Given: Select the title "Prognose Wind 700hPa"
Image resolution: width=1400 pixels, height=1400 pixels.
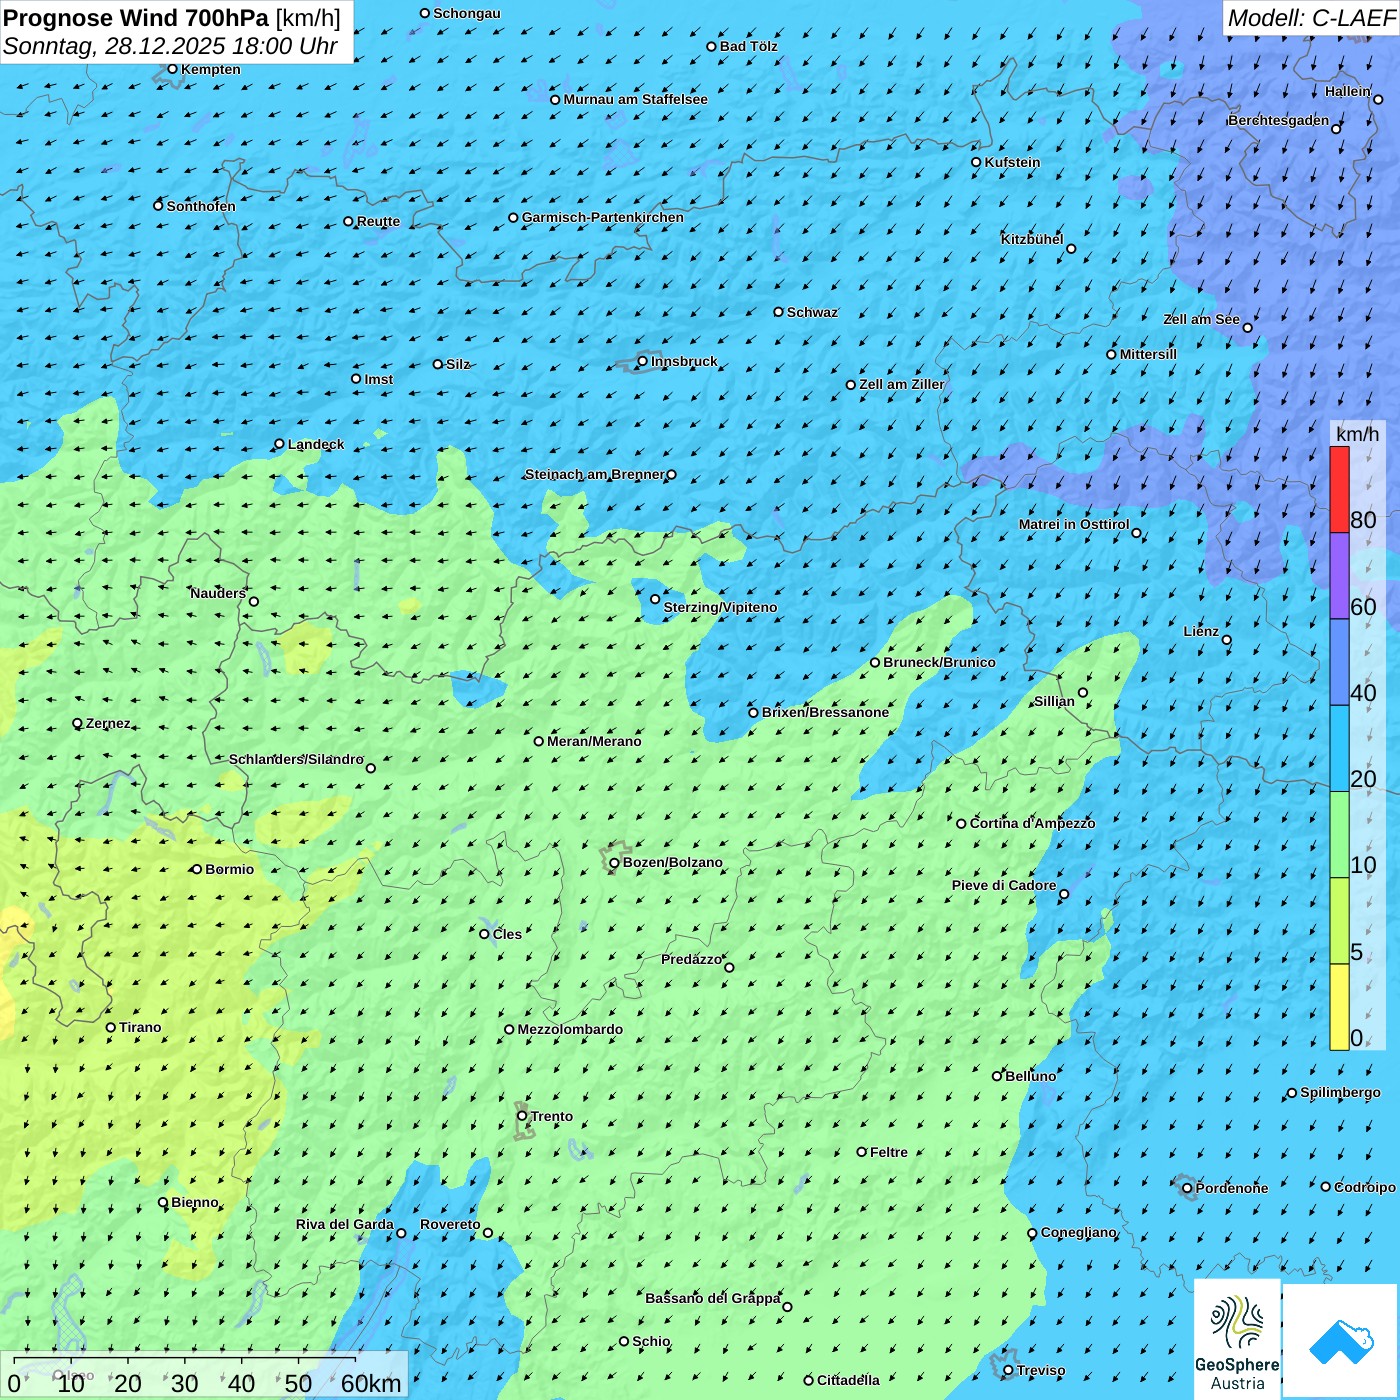Looking at the screenshot, I should [136, 17].
